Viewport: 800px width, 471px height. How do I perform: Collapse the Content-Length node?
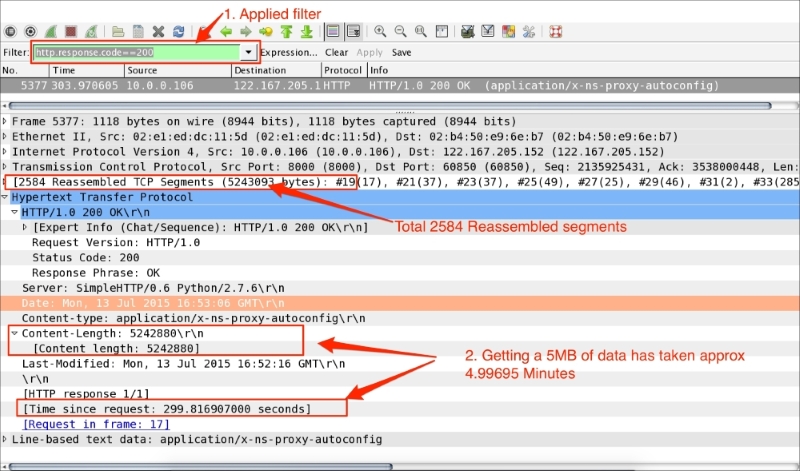tap(15, 333)
